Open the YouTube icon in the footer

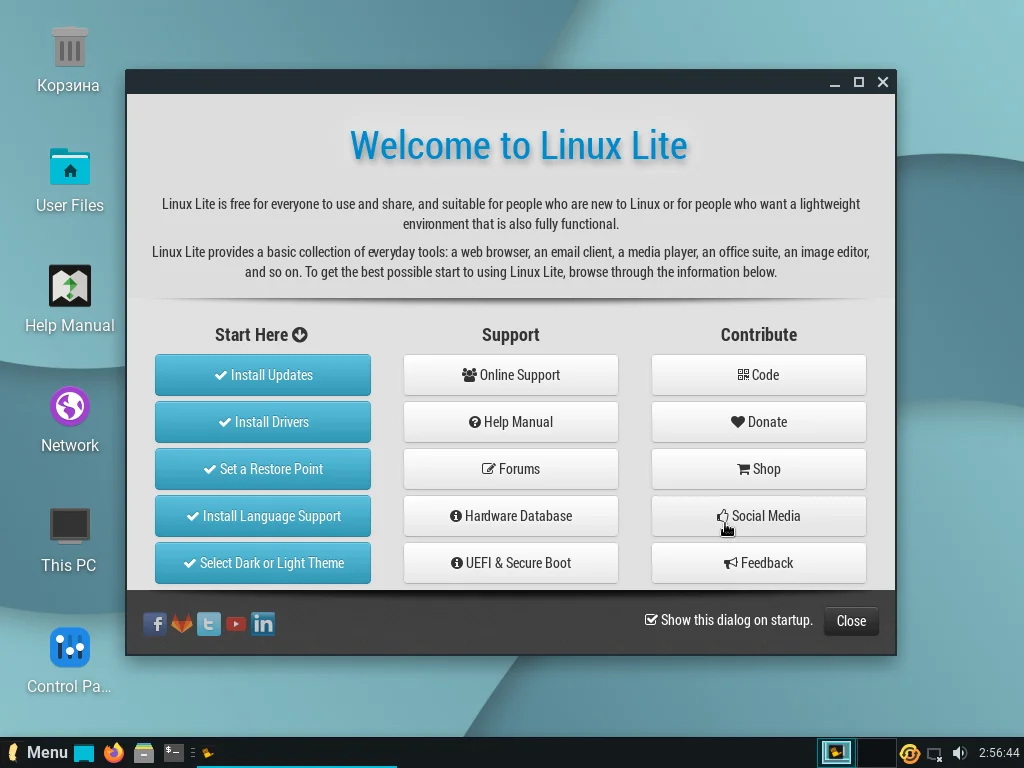click(x=235, y=623)
